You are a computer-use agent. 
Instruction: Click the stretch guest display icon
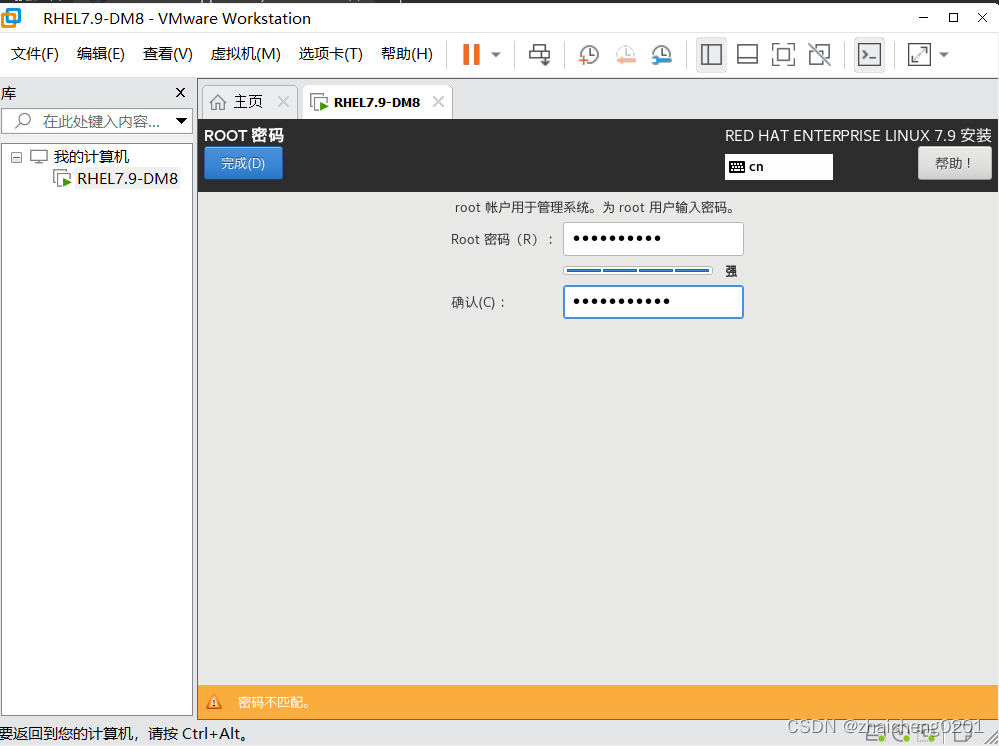[919, 55]
